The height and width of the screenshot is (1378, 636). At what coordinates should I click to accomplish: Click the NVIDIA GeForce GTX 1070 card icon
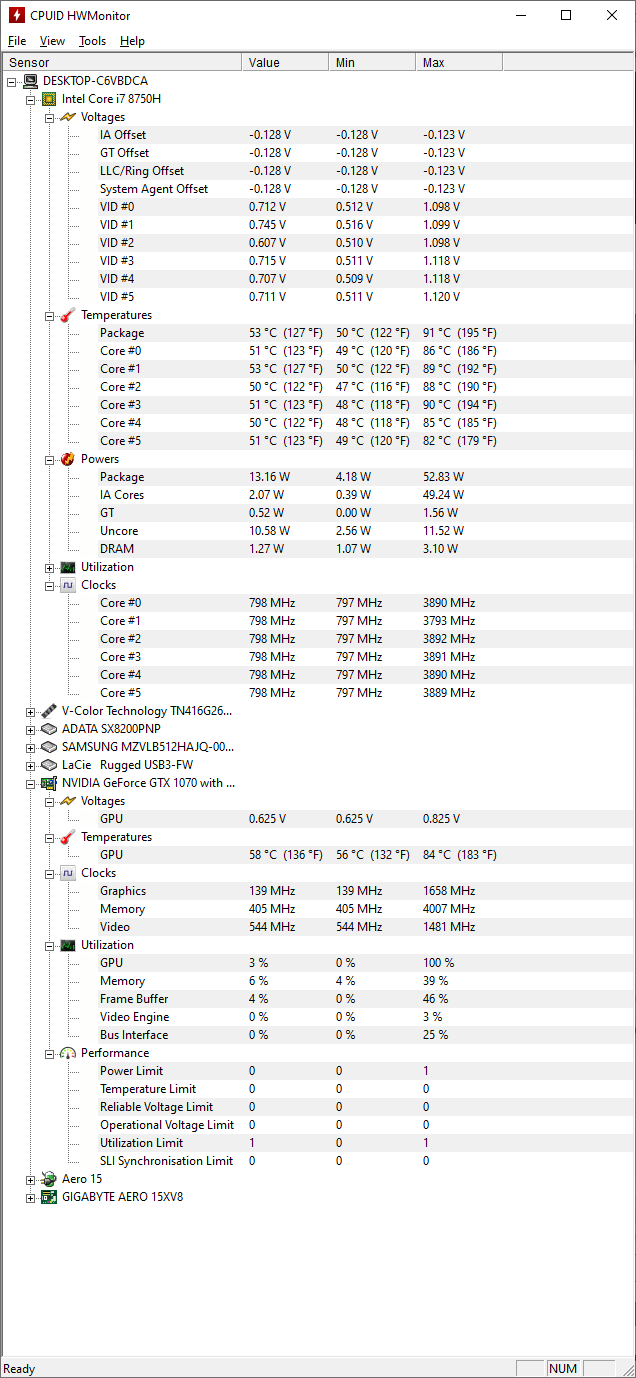[49, 783]
